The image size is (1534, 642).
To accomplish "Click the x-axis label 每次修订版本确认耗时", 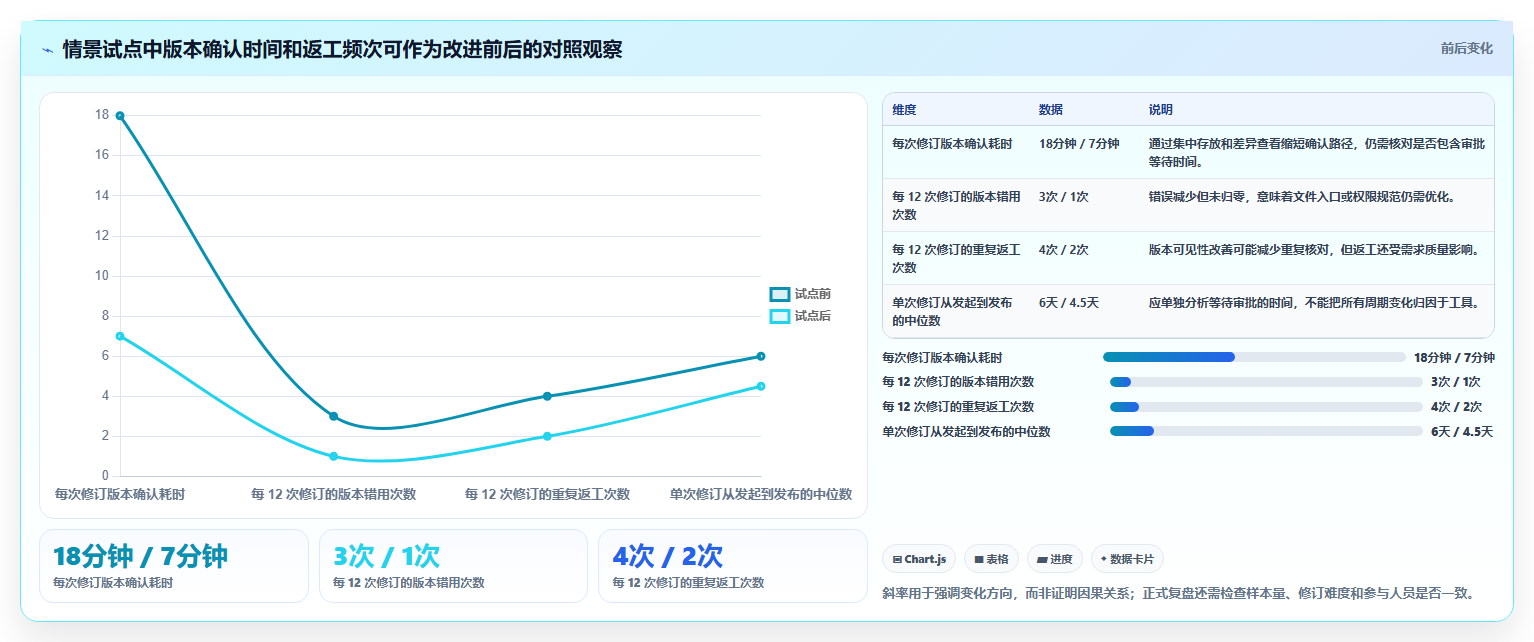I will click(120, 494).
